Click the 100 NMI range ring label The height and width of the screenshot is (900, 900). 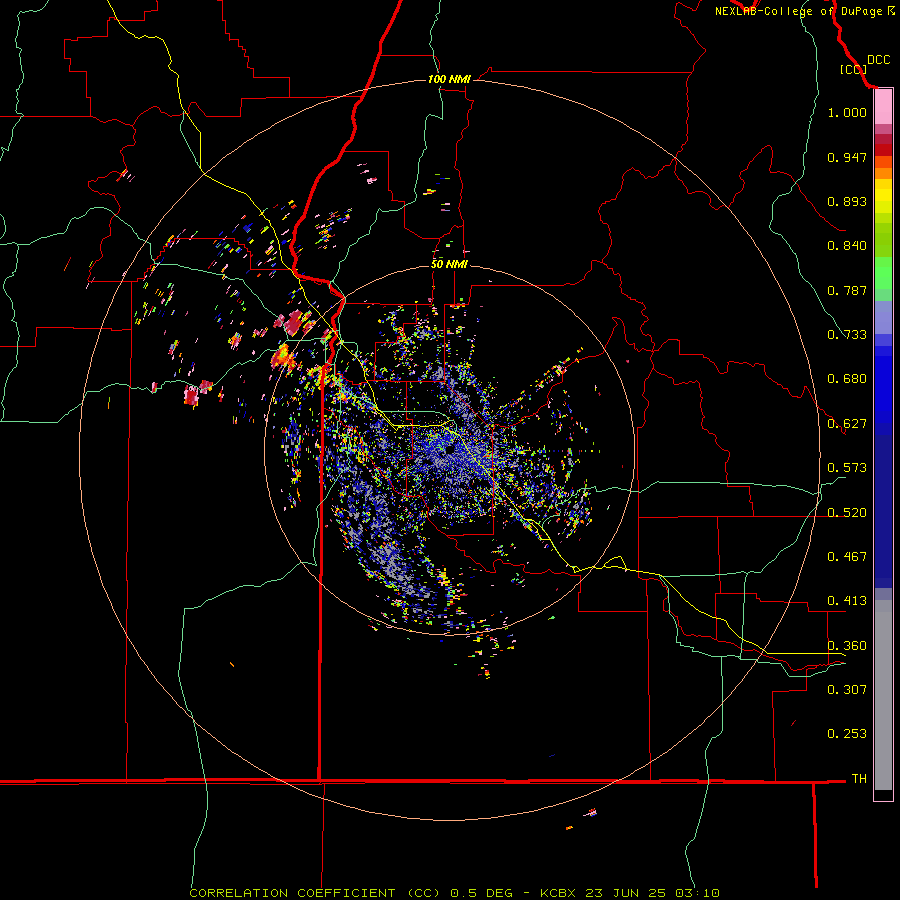pyautogui.click(x=449, y=79)
